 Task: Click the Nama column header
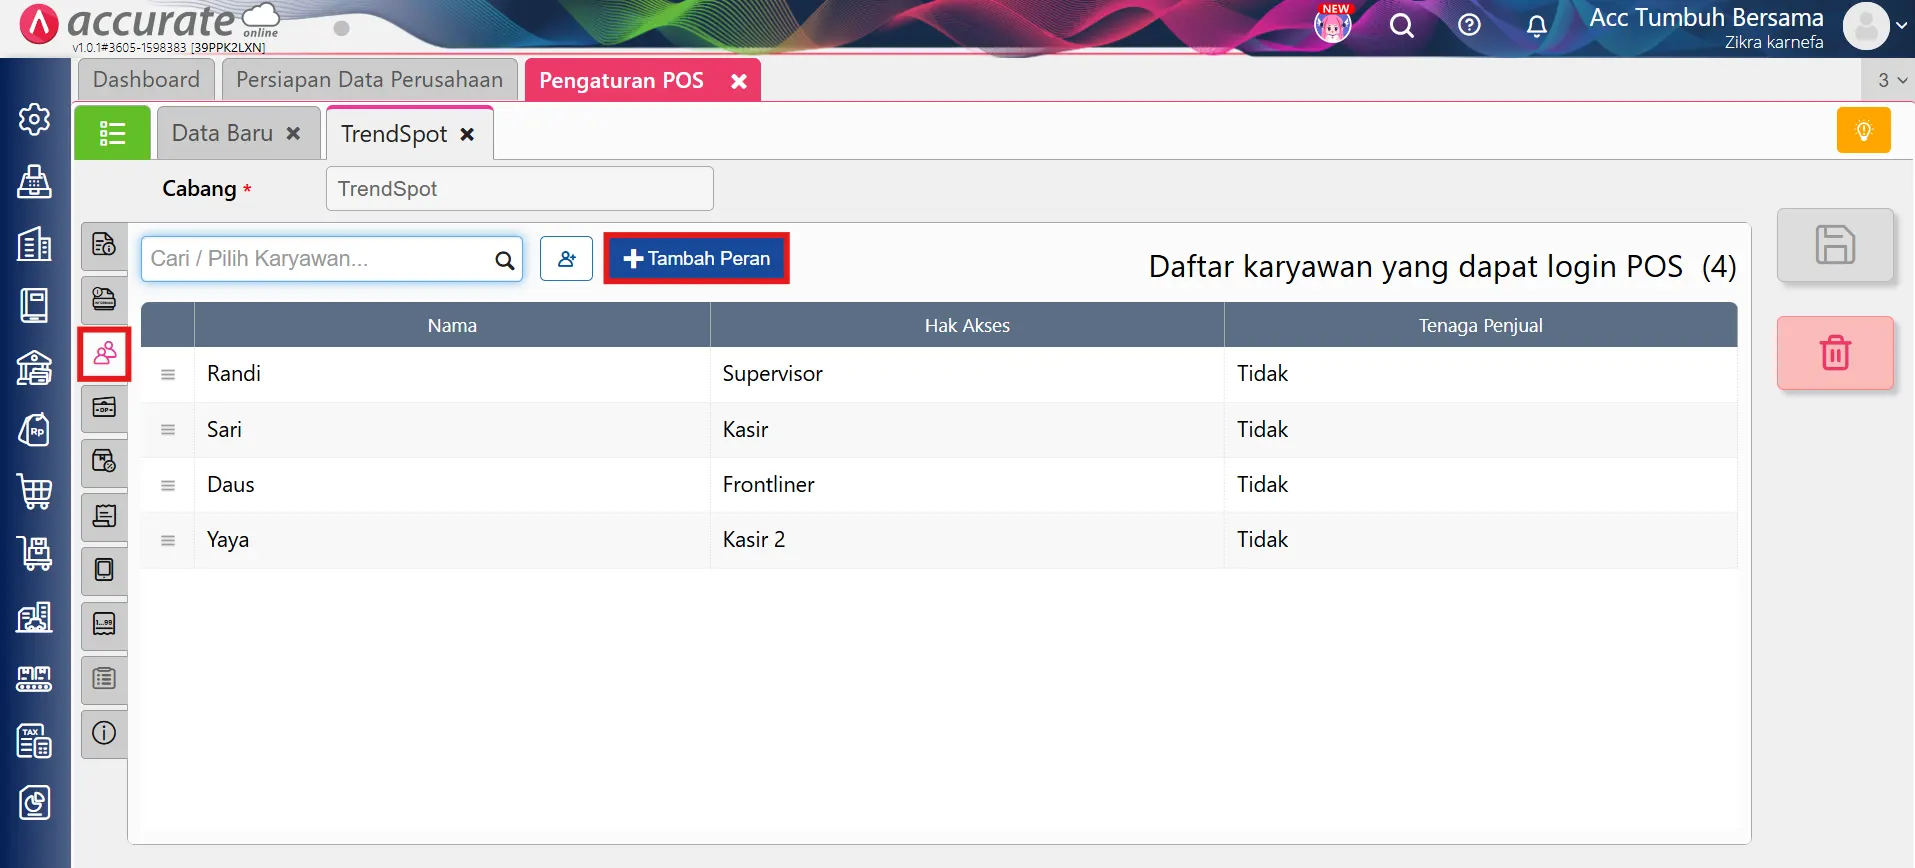452,325
